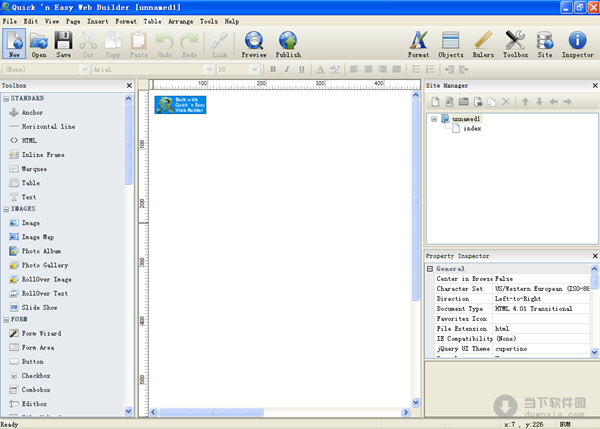
Task: Pick the HTML object tool
Action: click(x=23, y=140)
